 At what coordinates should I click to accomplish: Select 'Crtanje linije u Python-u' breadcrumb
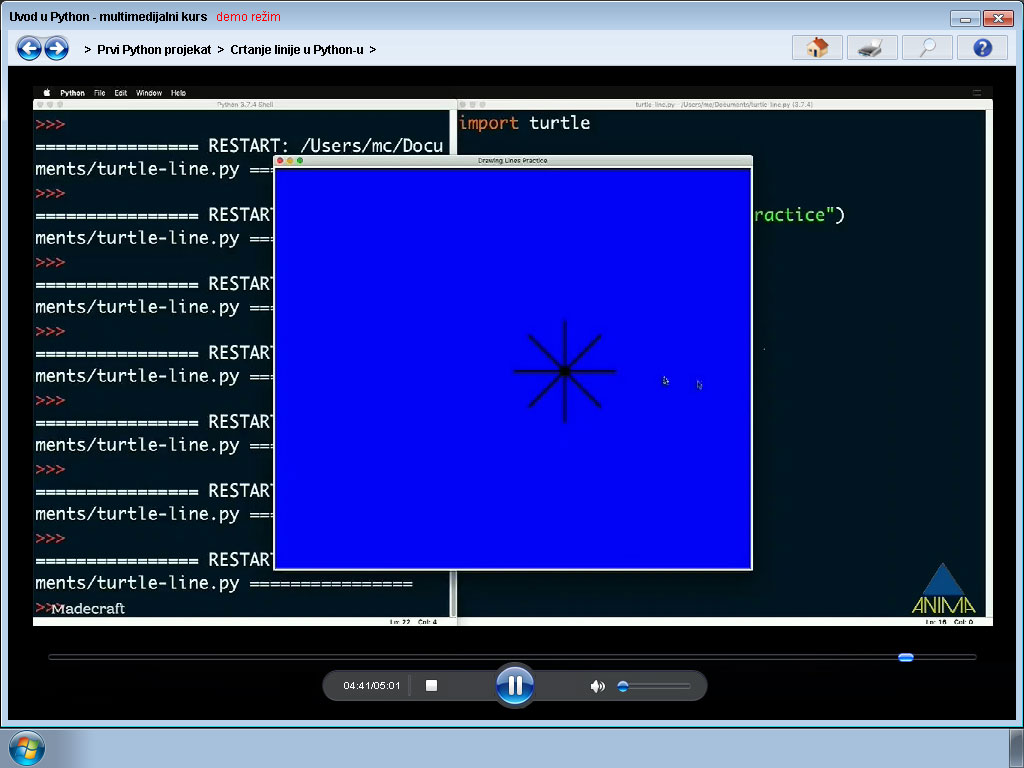297,49
